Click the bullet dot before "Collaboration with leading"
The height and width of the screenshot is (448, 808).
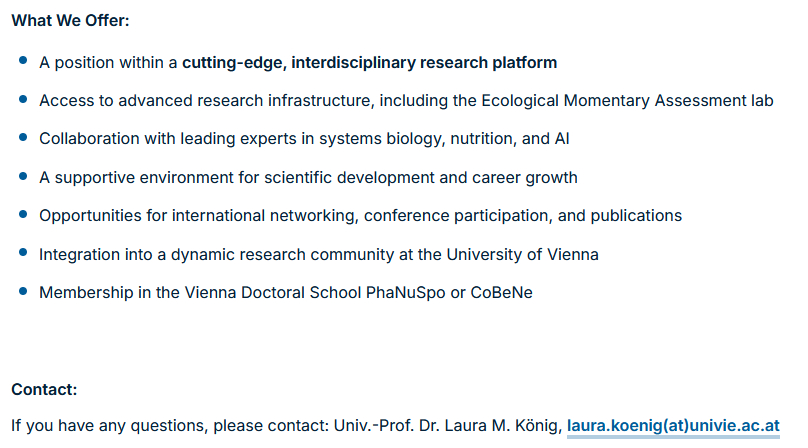point(23,138)
